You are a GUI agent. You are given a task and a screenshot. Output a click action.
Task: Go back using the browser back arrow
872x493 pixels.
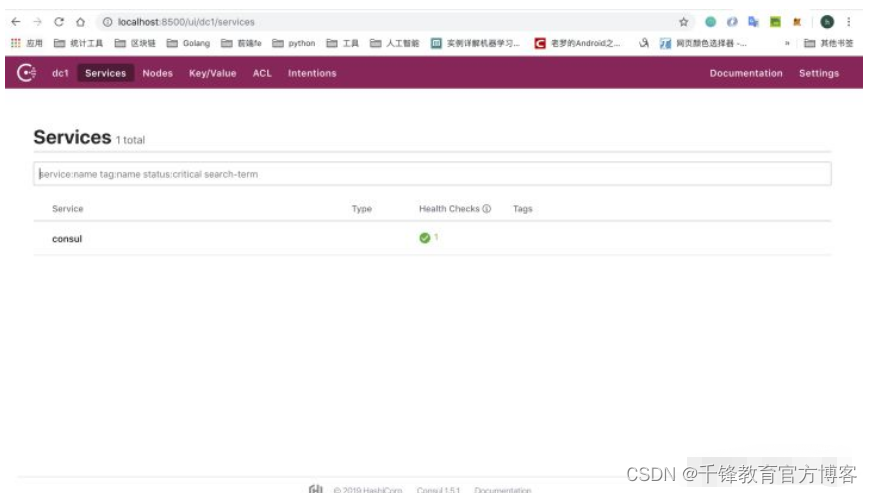pos(16,22)
